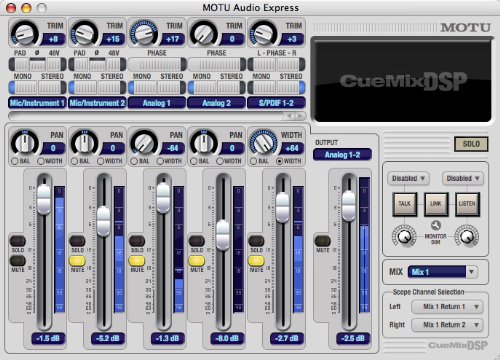This screenshot has width=500, height=360.
Task: Click the TALK button
Action: click(x=404, y=203)
